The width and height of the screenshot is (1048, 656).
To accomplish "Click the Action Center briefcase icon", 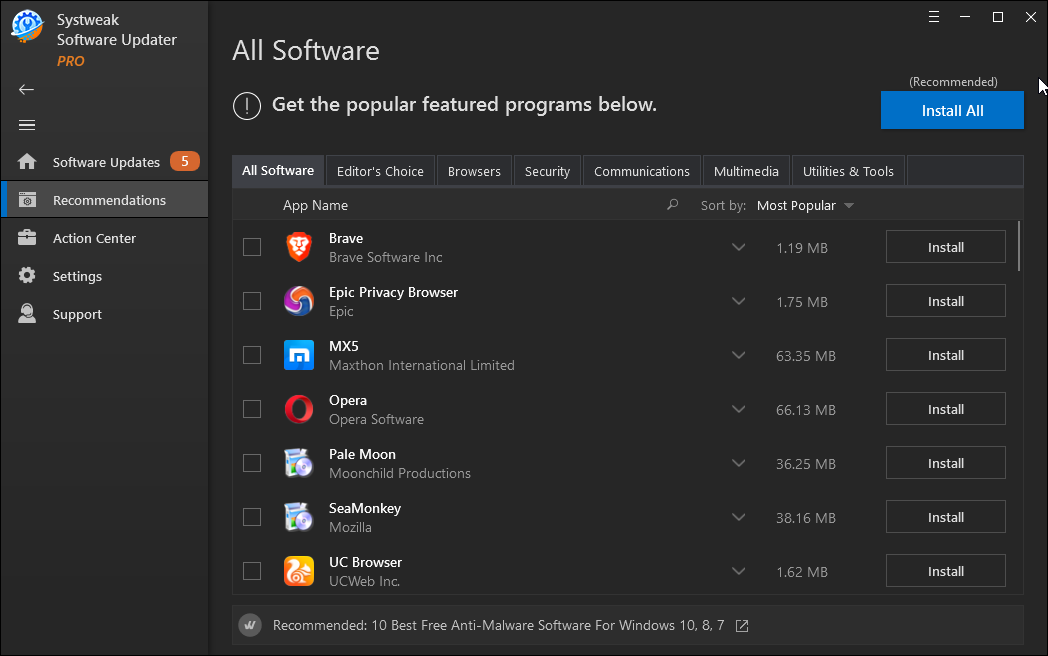I will 27,237.
